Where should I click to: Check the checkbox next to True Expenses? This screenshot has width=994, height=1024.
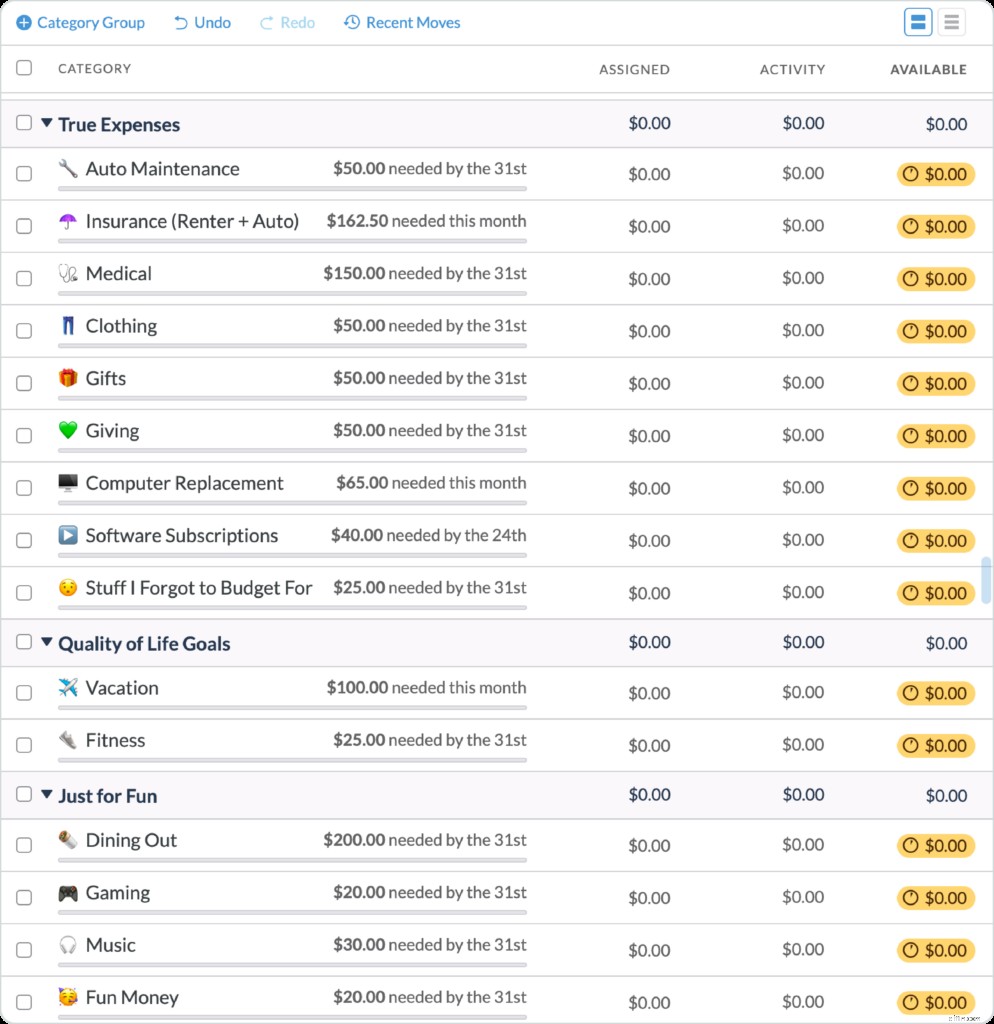point(24,123)
